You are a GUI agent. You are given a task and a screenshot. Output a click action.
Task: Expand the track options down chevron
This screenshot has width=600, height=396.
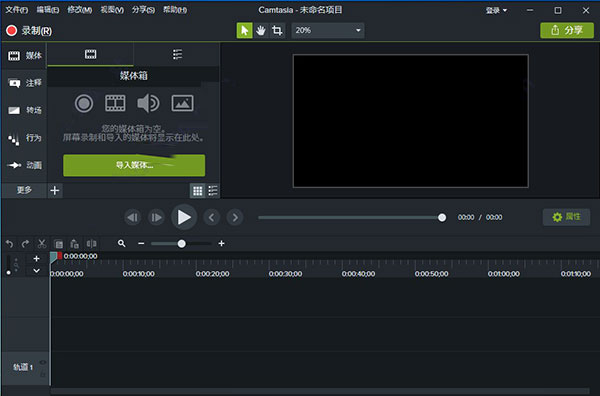pyautogui.click(x=36, y=271)
